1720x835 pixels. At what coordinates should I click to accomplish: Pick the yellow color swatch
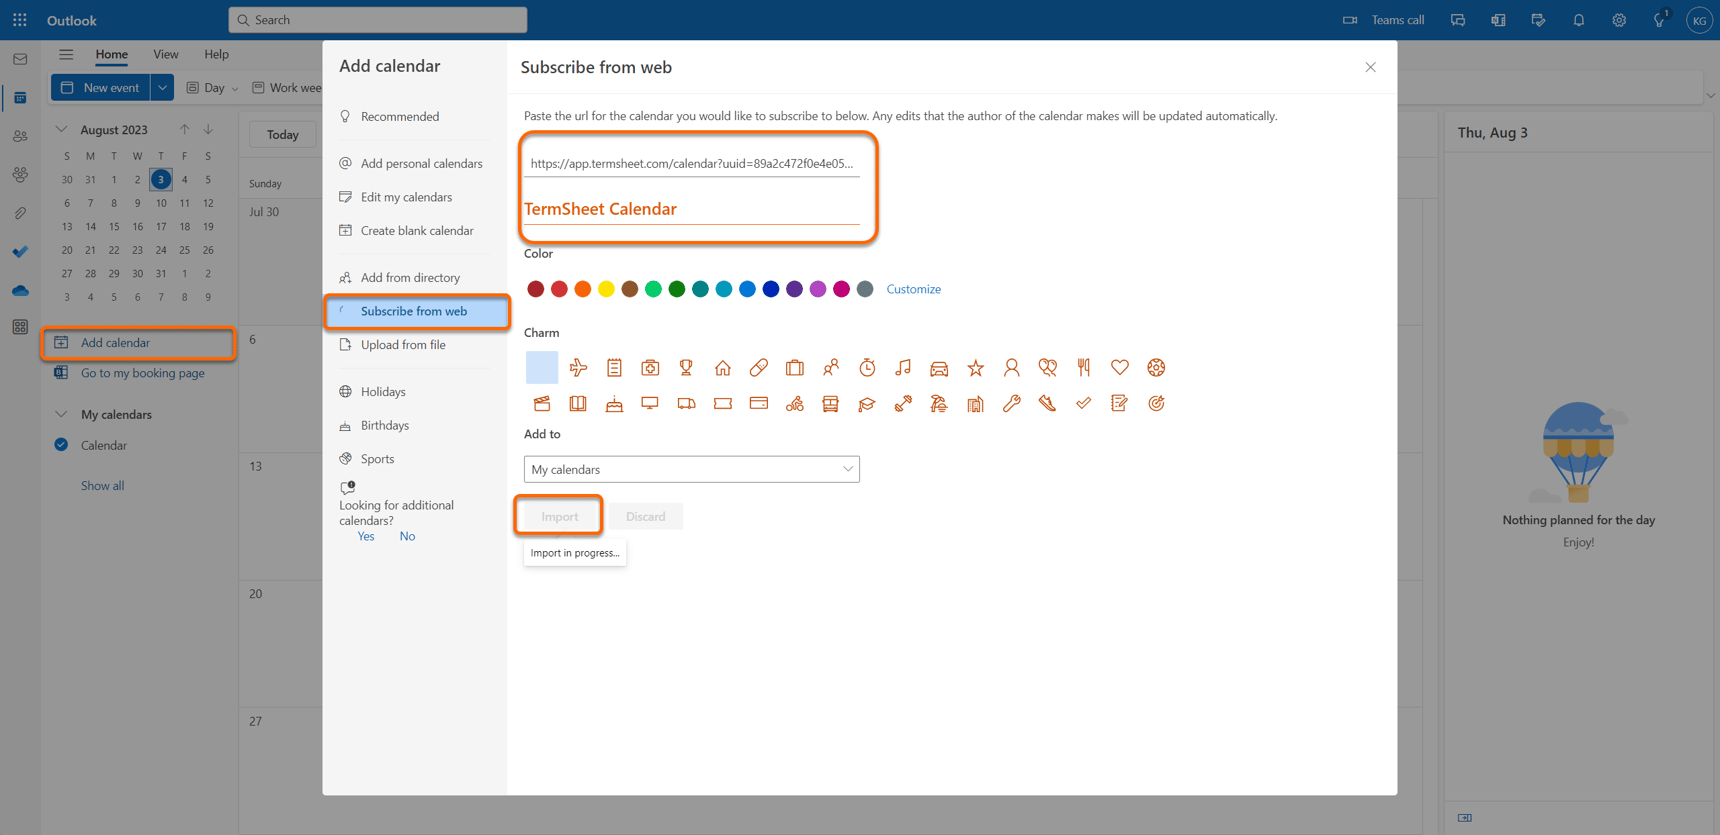click(606, 289)
